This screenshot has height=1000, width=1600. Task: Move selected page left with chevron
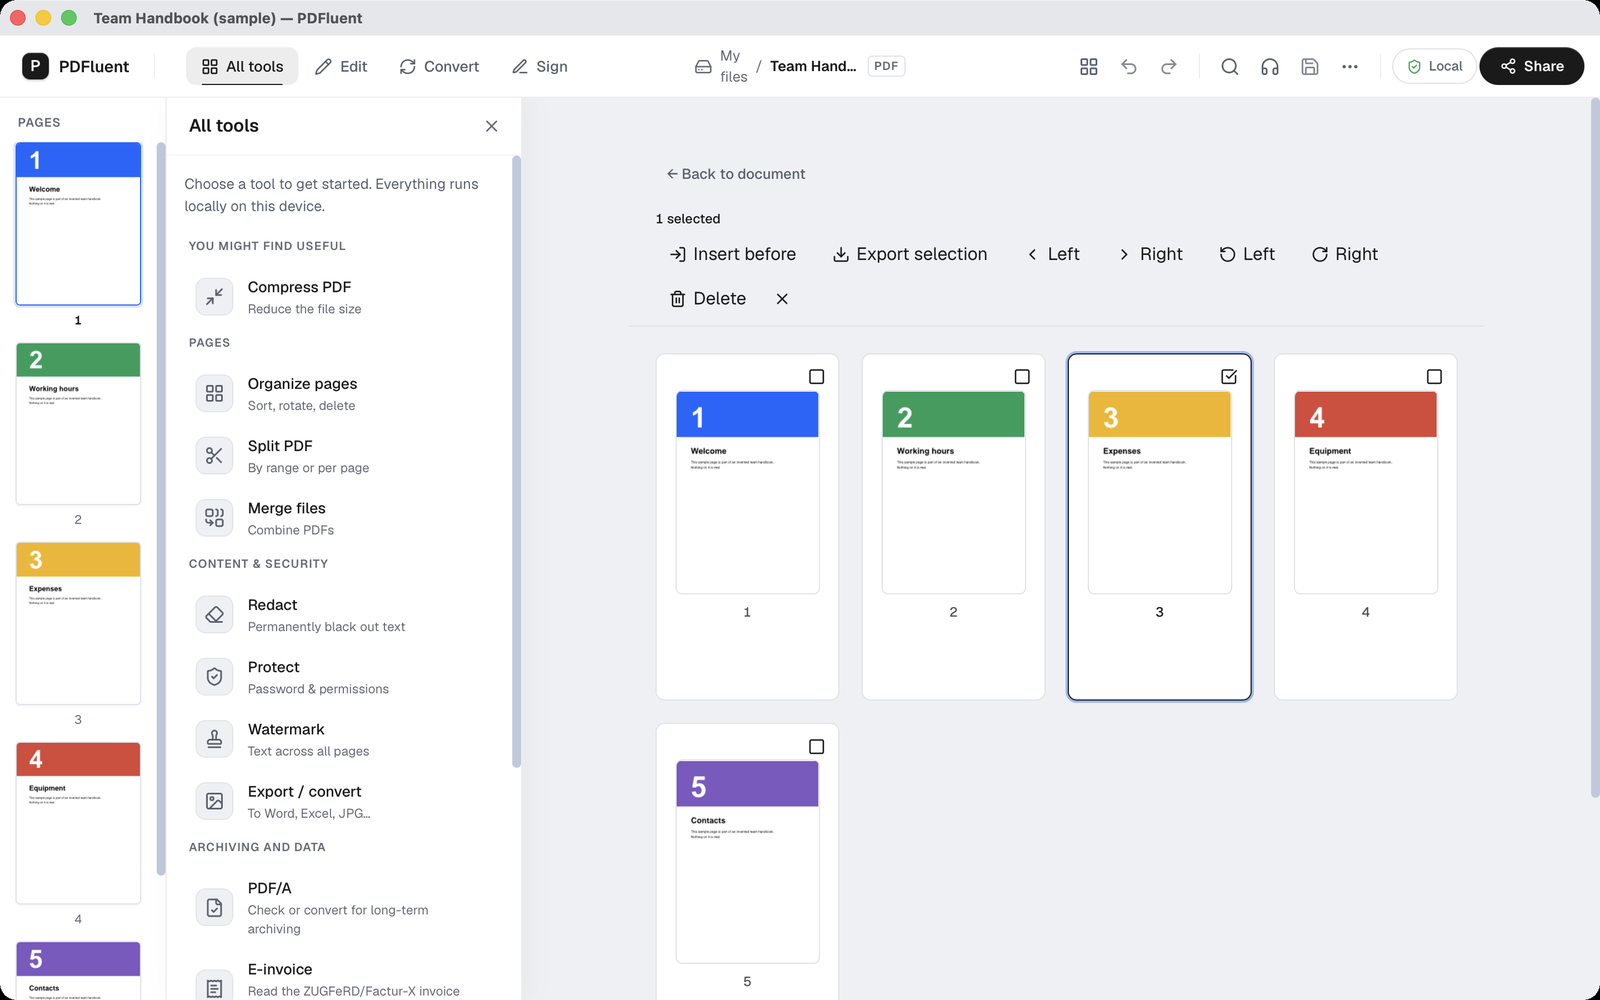(x=1053, y=254)
